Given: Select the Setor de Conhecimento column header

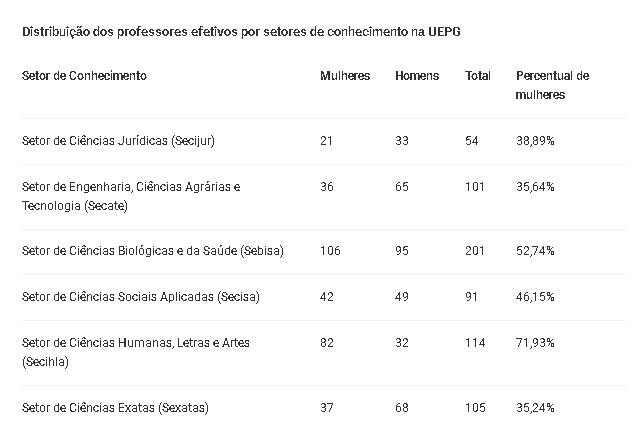Looking at the screenshot, I should (x=84, y=76).
